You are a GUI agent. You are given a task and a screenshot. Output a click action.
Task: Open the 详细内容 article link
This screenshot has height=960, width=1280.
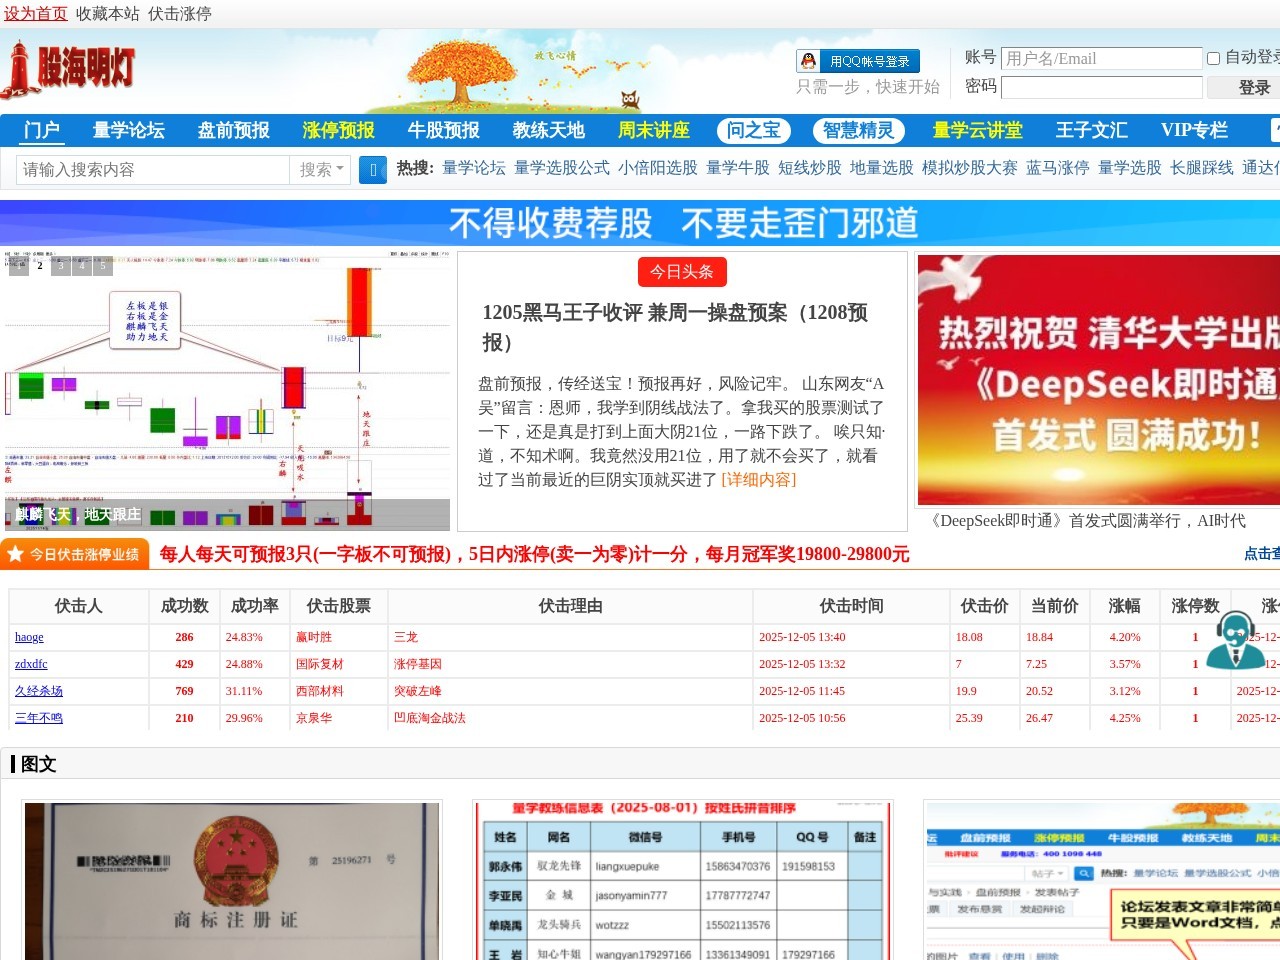point(757,480)
